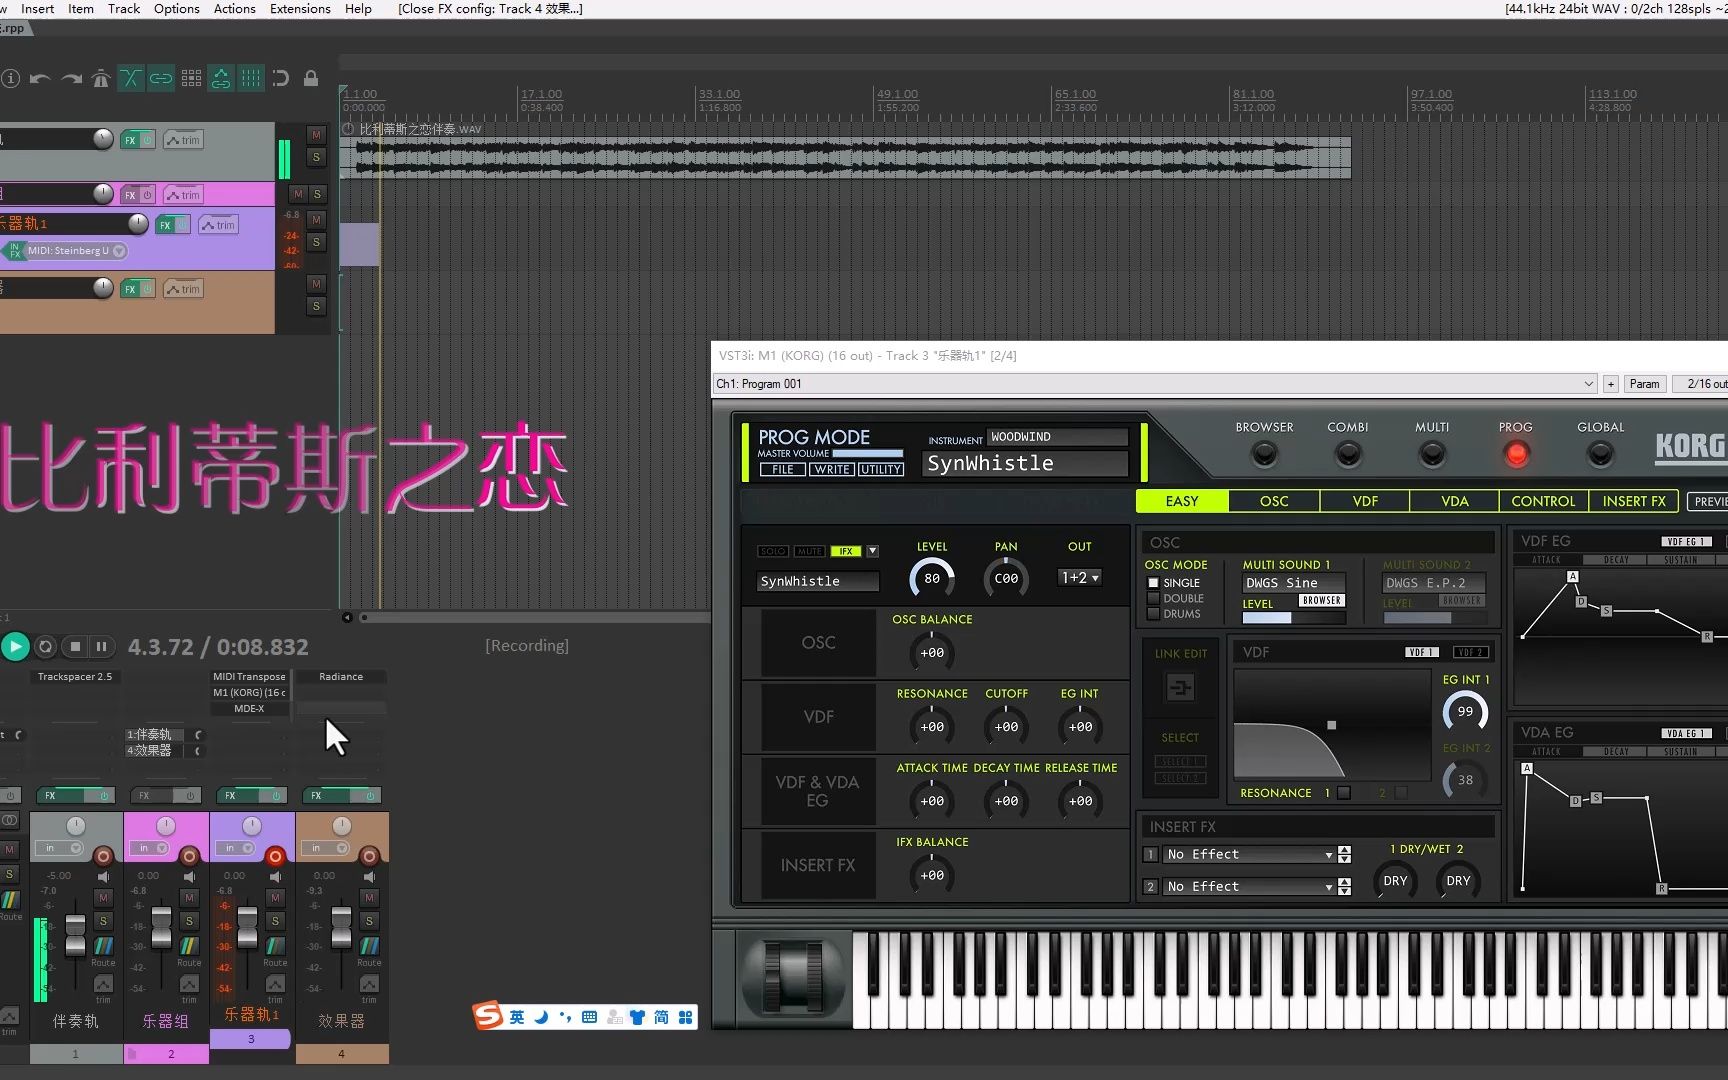This screenshot has width=1728, height=1080.
Task: Switch to the VDF tab in M1
Action: (x=1365, y=501)
